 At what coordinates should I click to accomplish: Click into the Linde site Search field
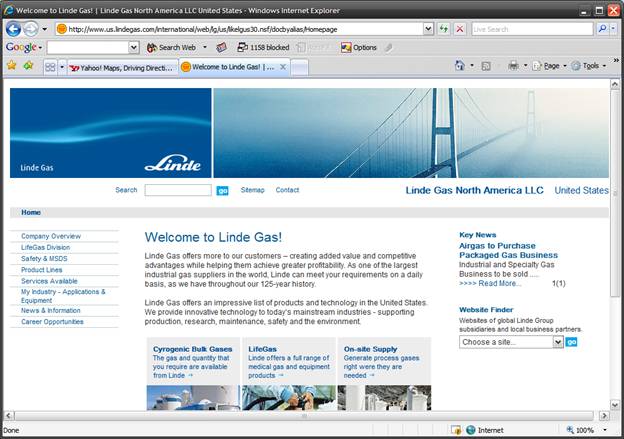[178, 190]
